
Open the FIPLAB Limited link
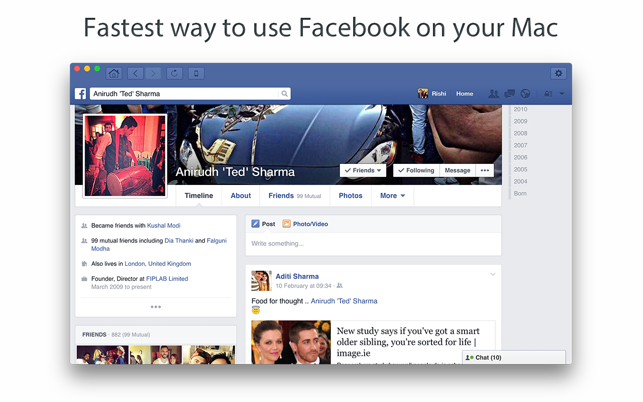pyautogui.click(x=167, y=279)
